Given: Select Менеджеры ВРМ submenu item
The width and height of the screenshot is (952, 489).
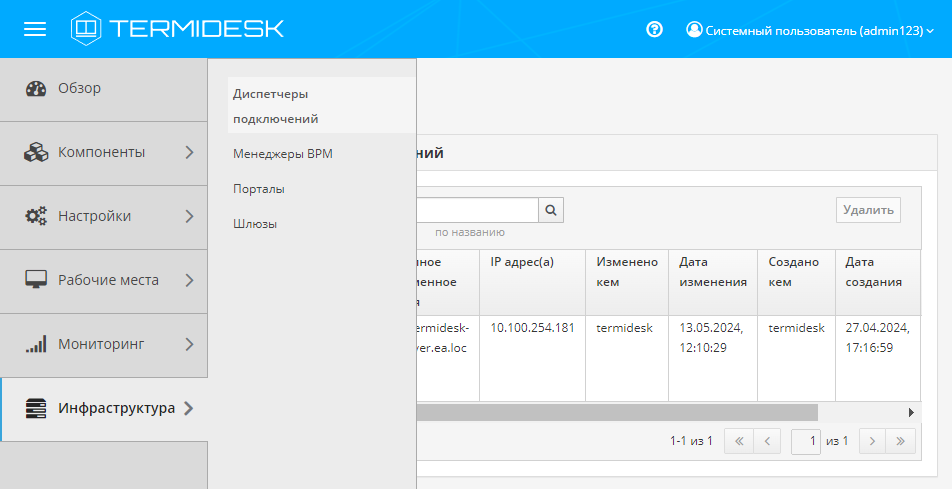Looking at the screenshot, I should click(282, 155).
